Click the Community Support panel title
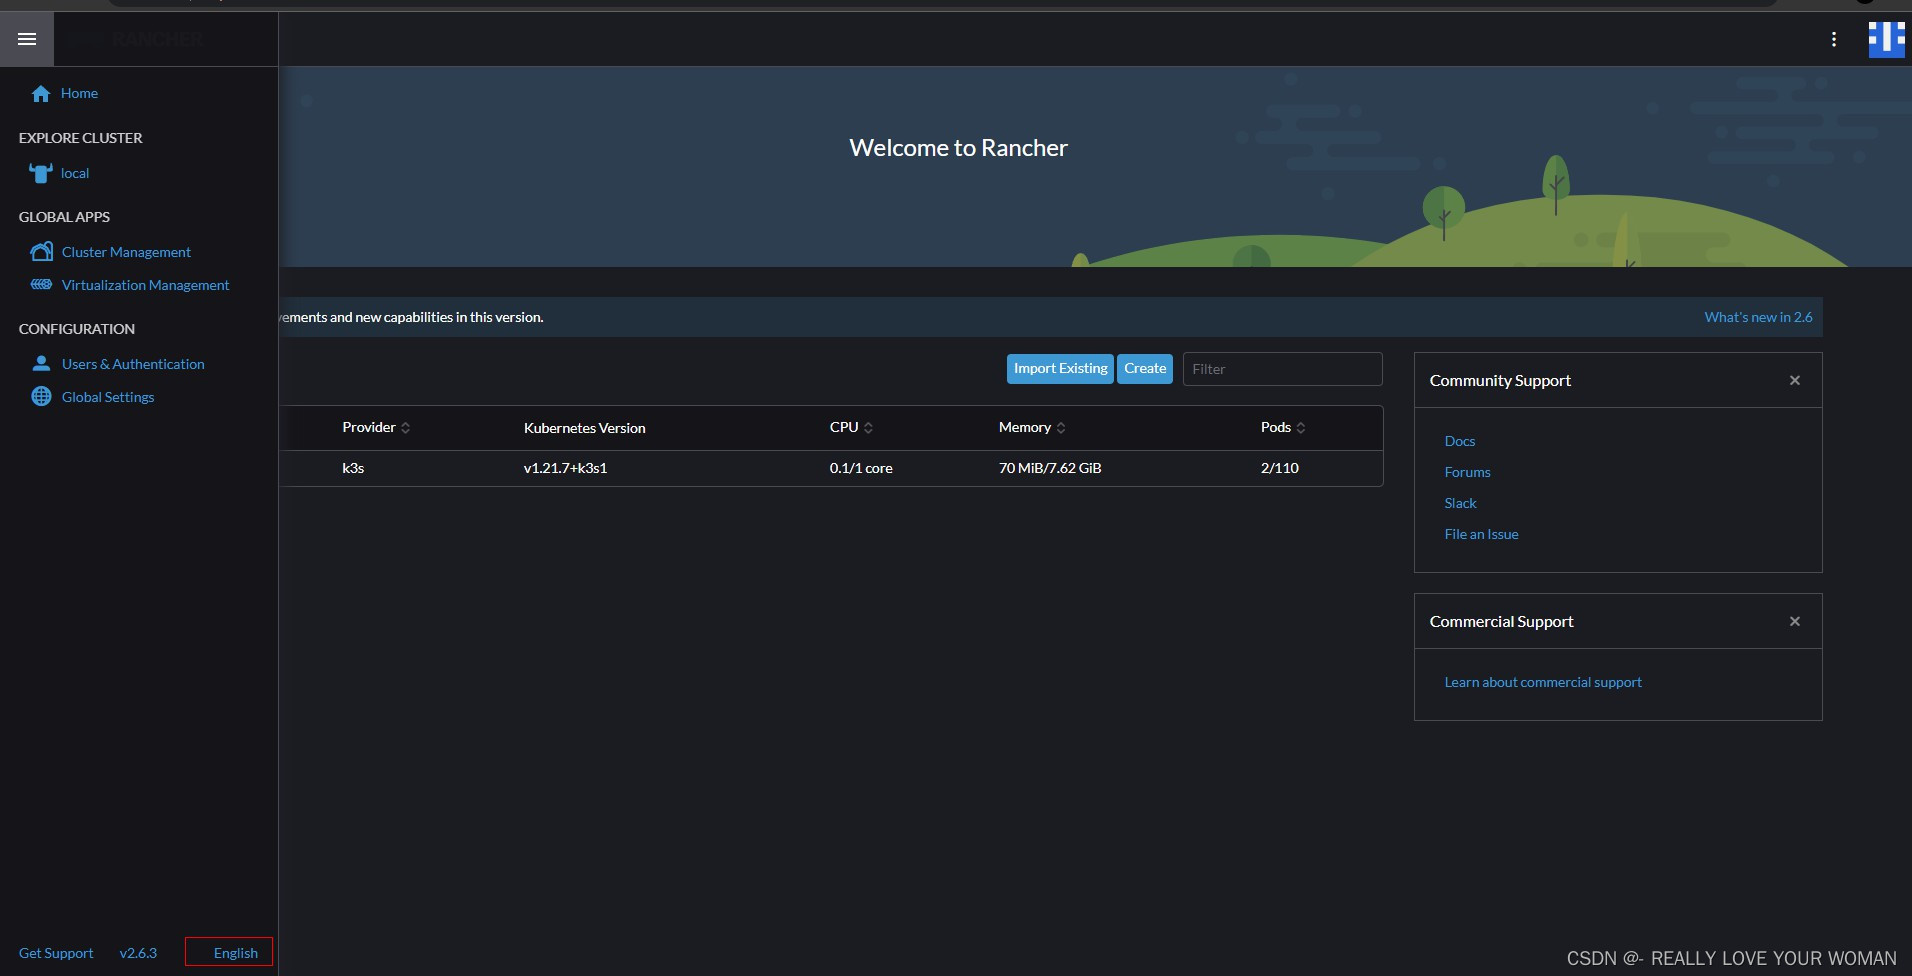1912x976 pixels. pos(1500,381)
